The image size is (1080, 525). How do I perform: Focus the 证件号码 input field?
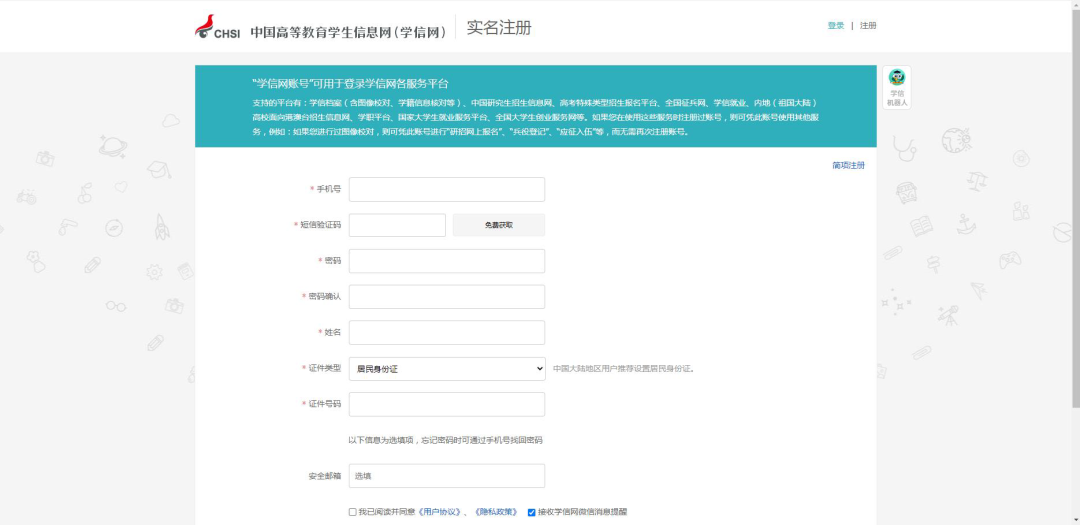tap(446, 404)
